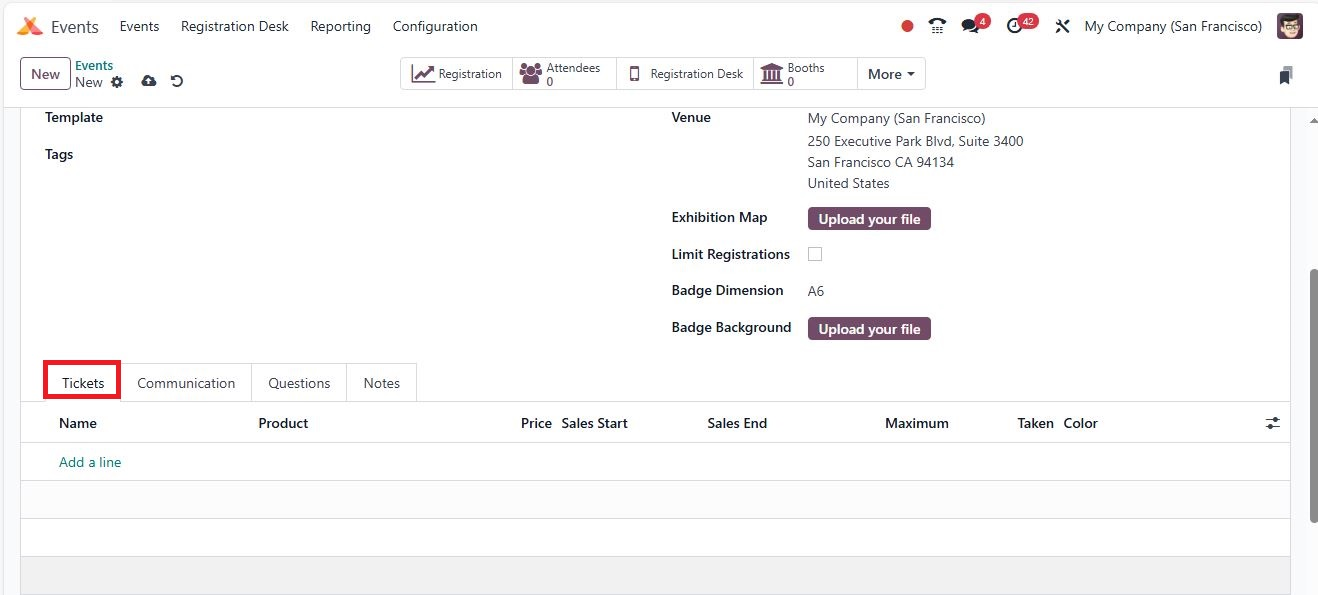Click the Odoo Events app logo

tap(30, 26)
